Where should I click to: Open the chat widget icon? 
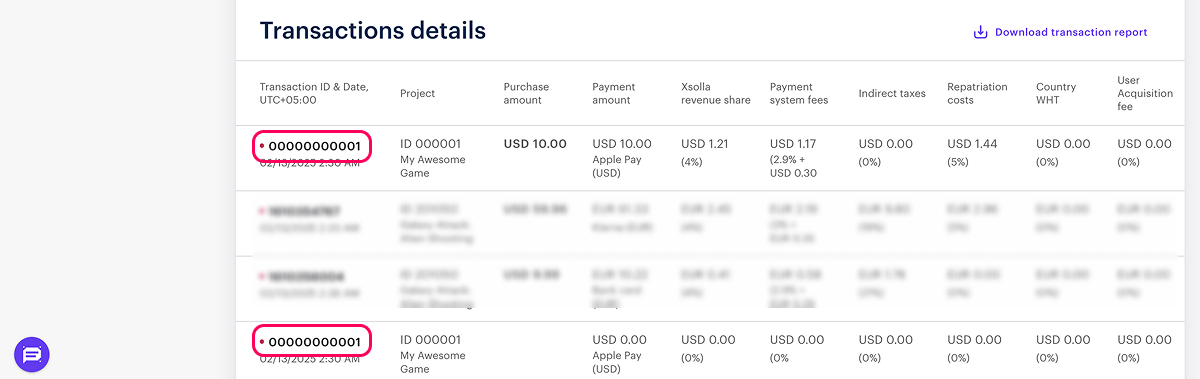32,354
